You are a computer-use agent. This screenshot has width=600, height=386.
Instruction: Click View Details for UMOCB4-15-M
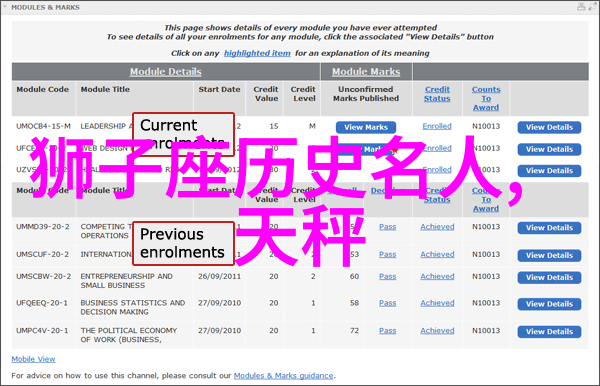(x=549, y=127)
